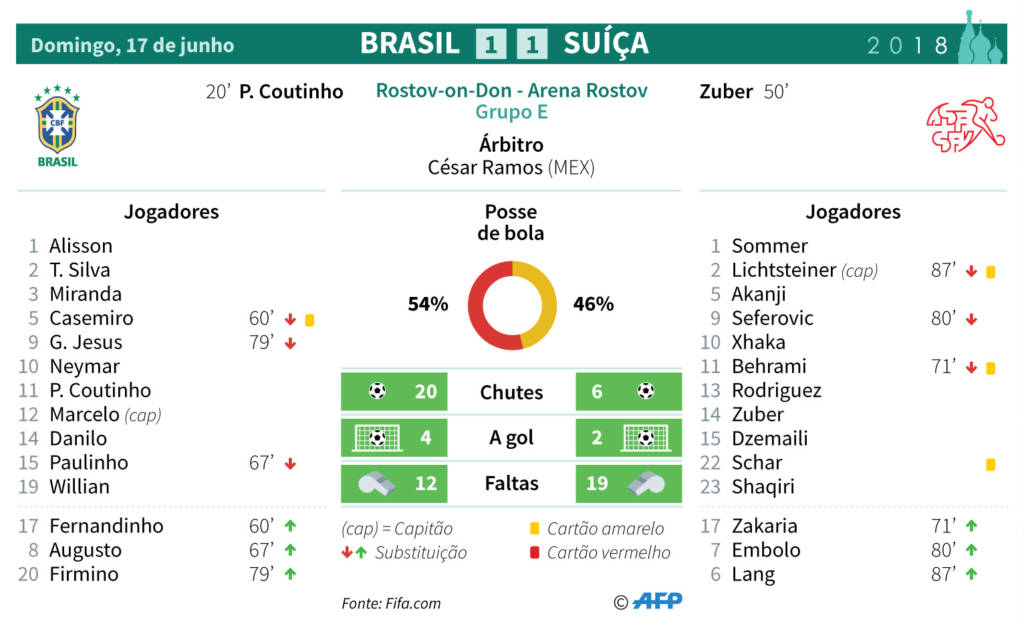This screenshot has height=626, width=1024.
Task: Click the soccer ball icon beside Brazil's 20 shots
Action: pos(377,391)
